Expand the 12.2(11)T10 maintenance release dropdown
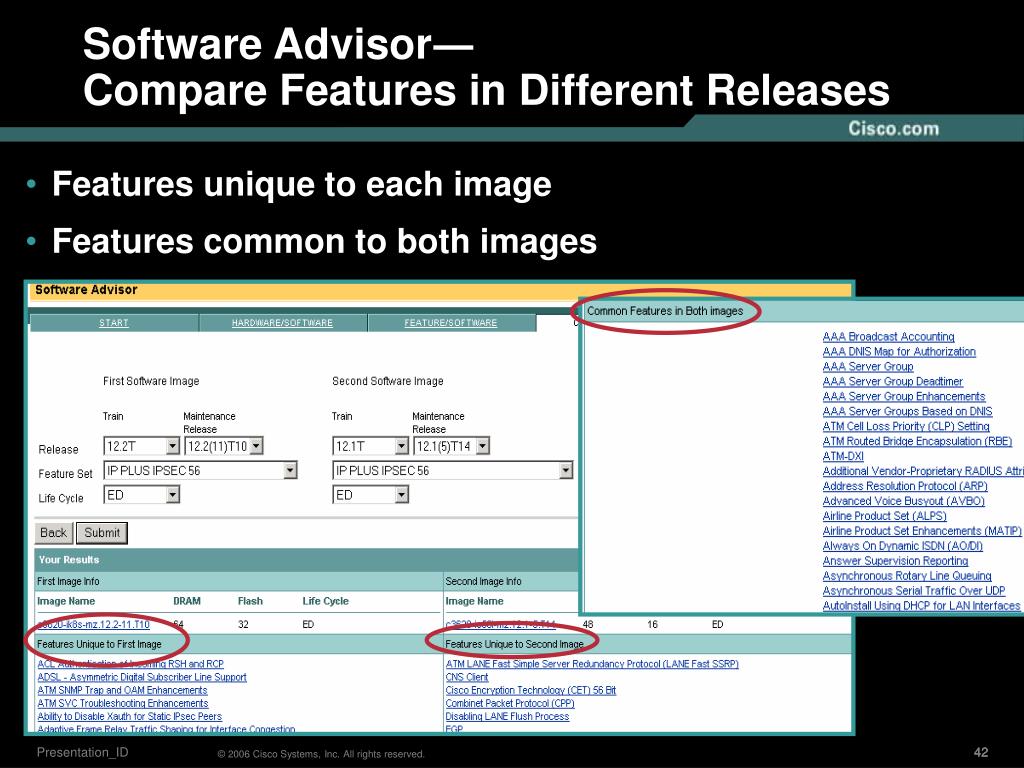1024x768 pixels. click(x=223, y=446)
